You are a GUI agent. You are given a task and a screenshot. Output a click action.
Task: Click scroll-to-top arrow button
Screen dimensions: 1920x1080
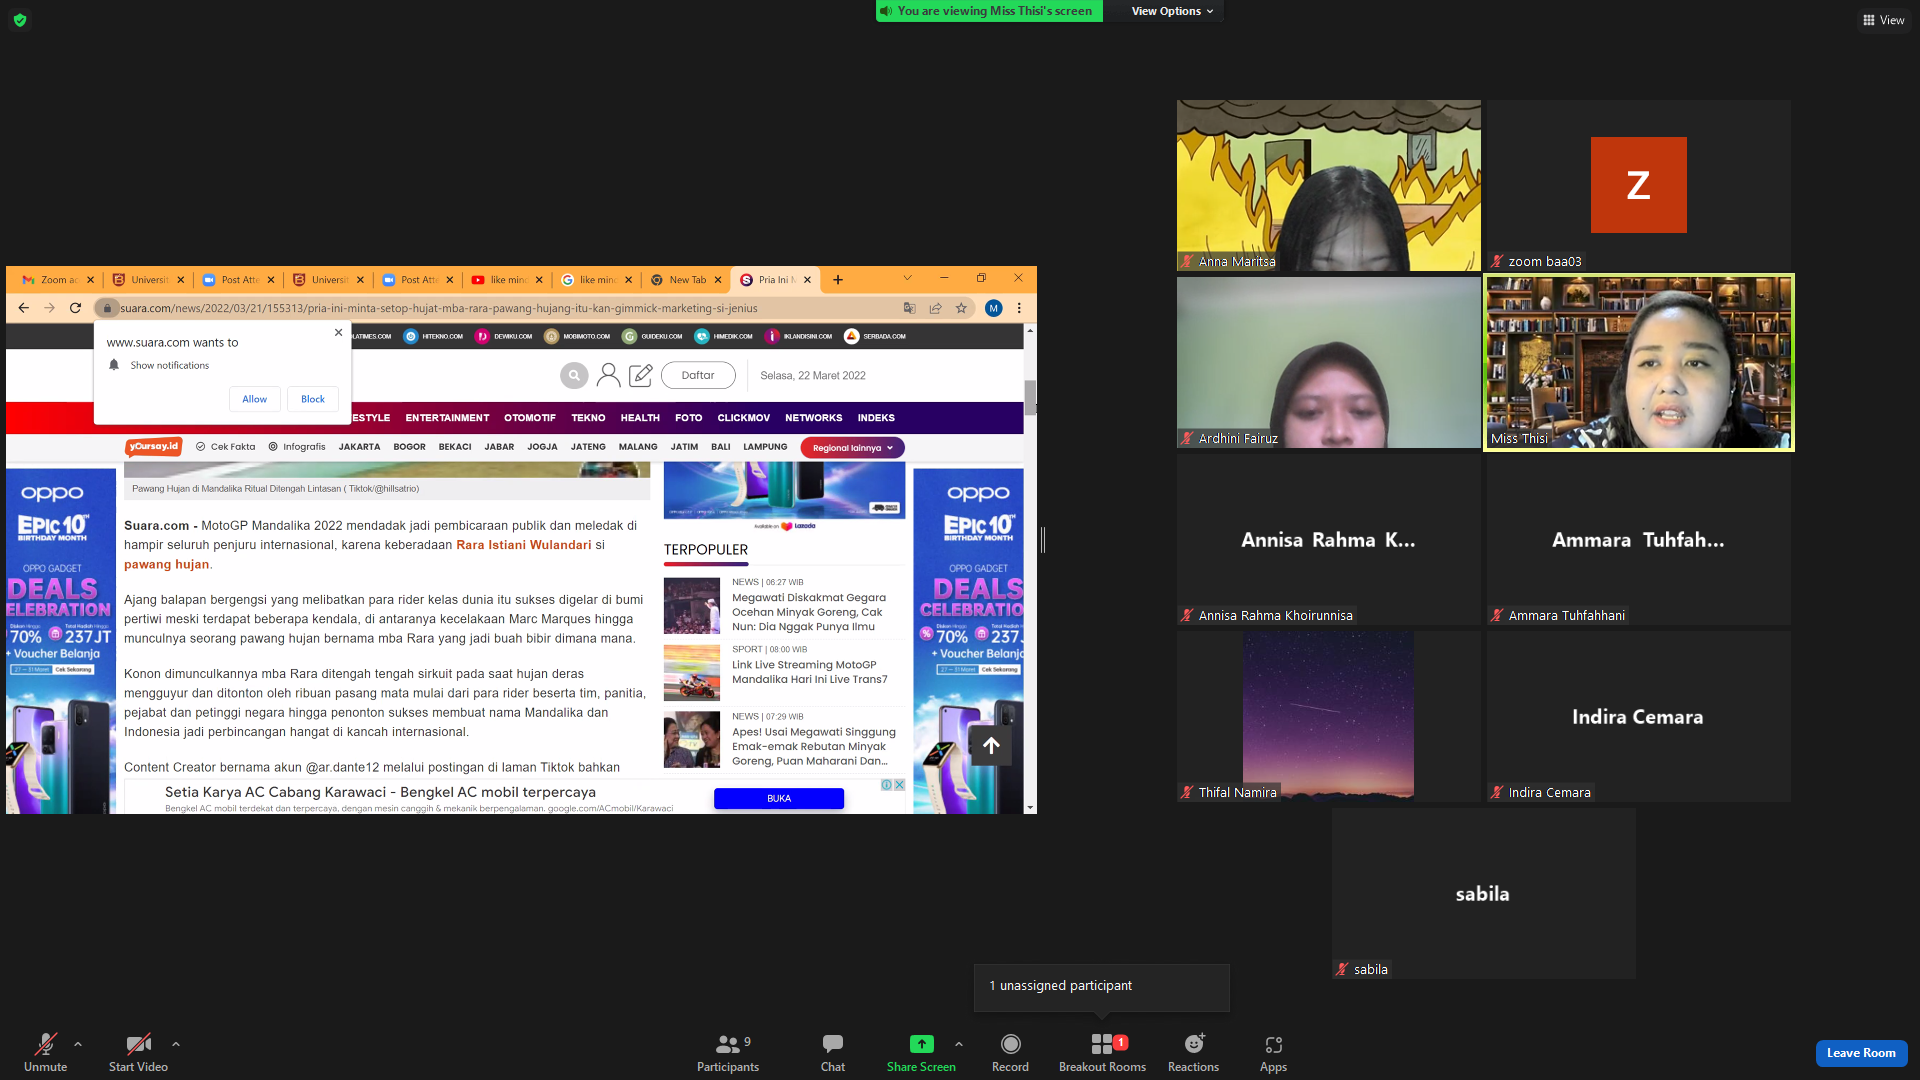[991, 745]
